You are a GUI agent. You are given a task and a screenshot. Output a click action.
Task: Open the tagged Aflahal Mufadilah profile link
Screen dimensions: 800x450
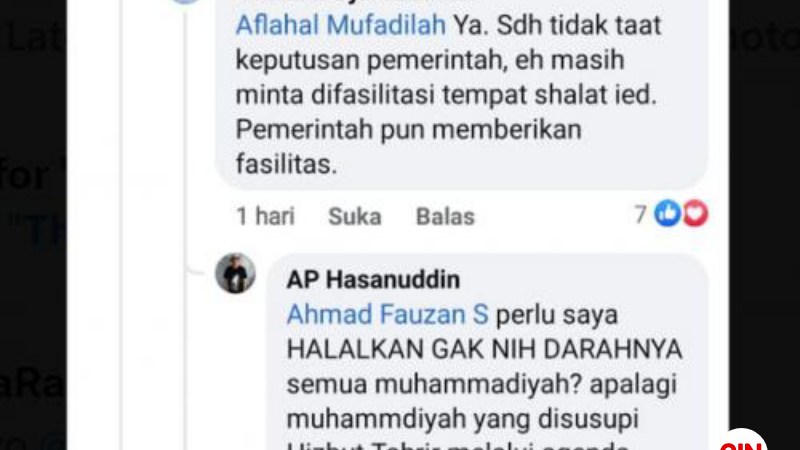(341, 25)
